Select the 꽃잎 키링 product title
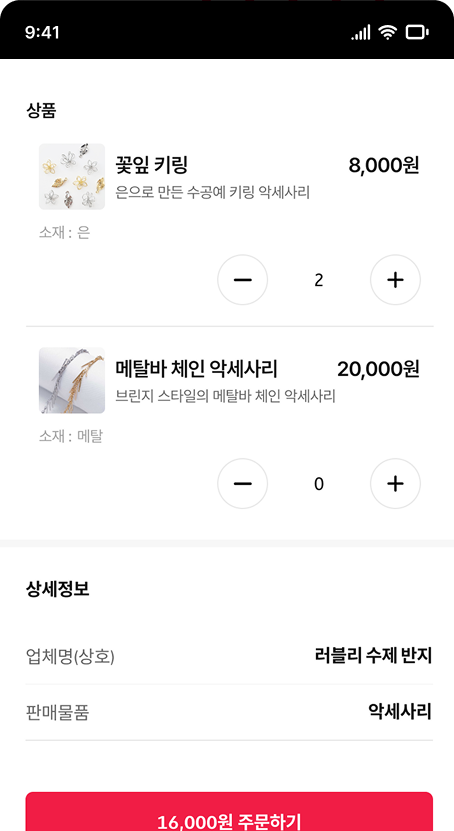The image size is (454, 831). [152, 165]
